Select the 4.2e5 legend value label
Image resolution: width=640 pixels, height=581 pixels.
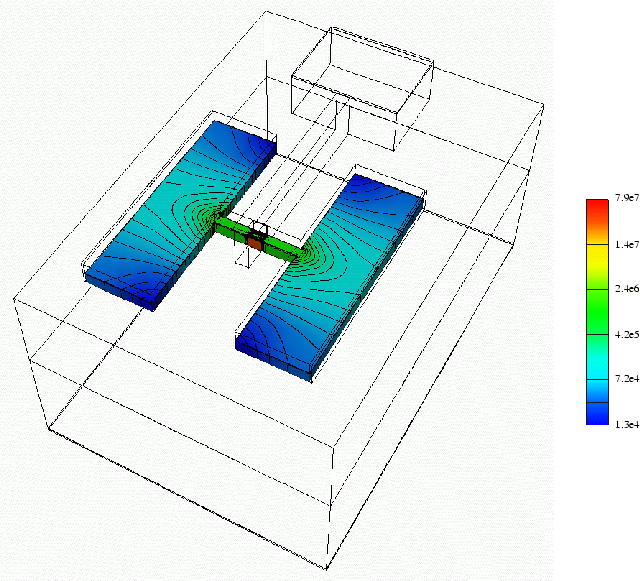tap(627, 334)
